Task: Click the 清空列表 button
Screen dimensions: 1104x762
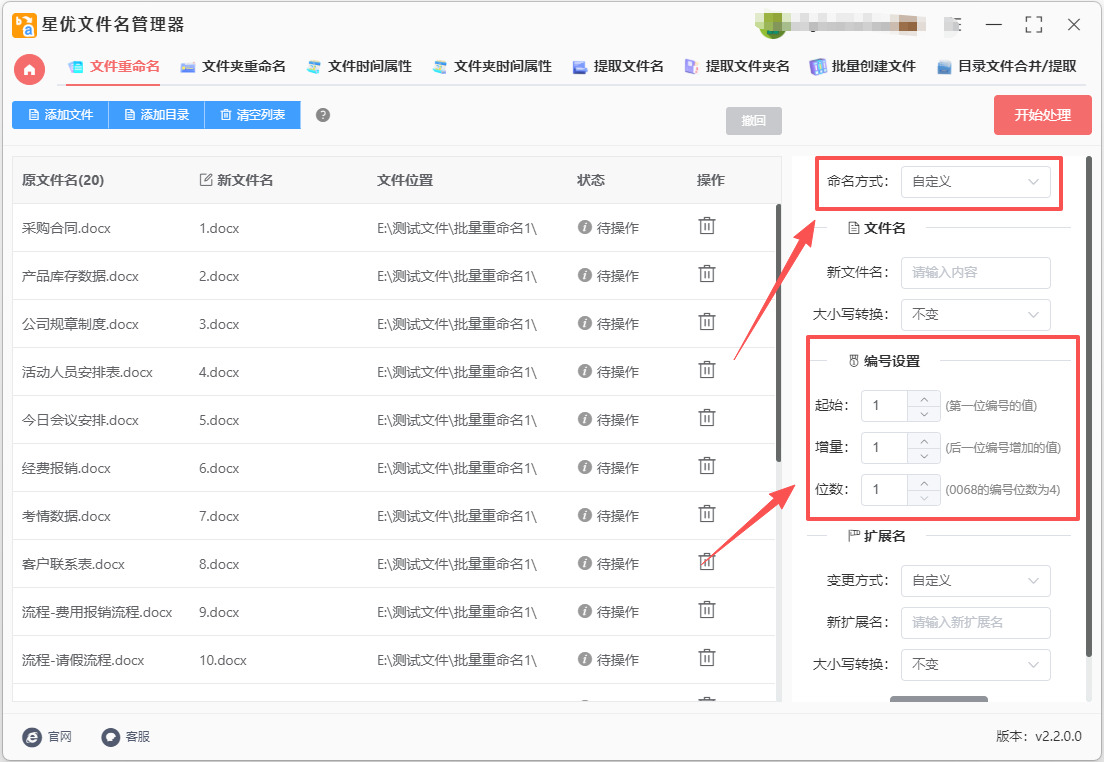Action: point(252,115)
